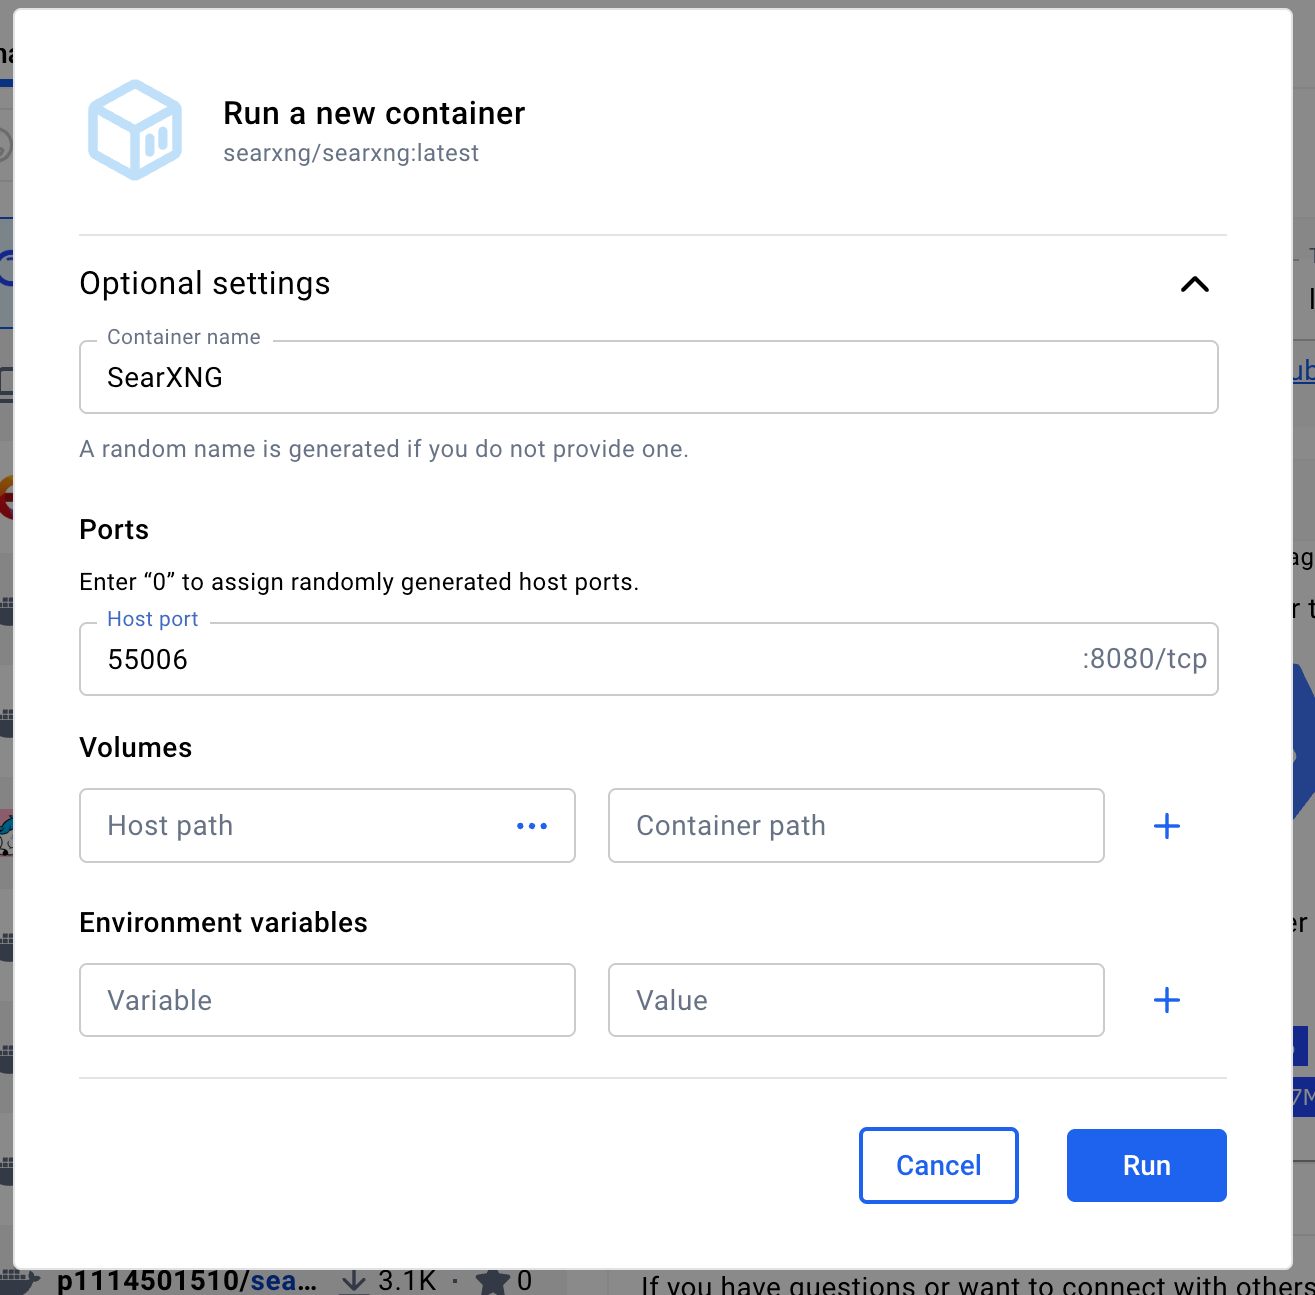
Task: Click the Optional settings heading
Action: tap(205, 283)
